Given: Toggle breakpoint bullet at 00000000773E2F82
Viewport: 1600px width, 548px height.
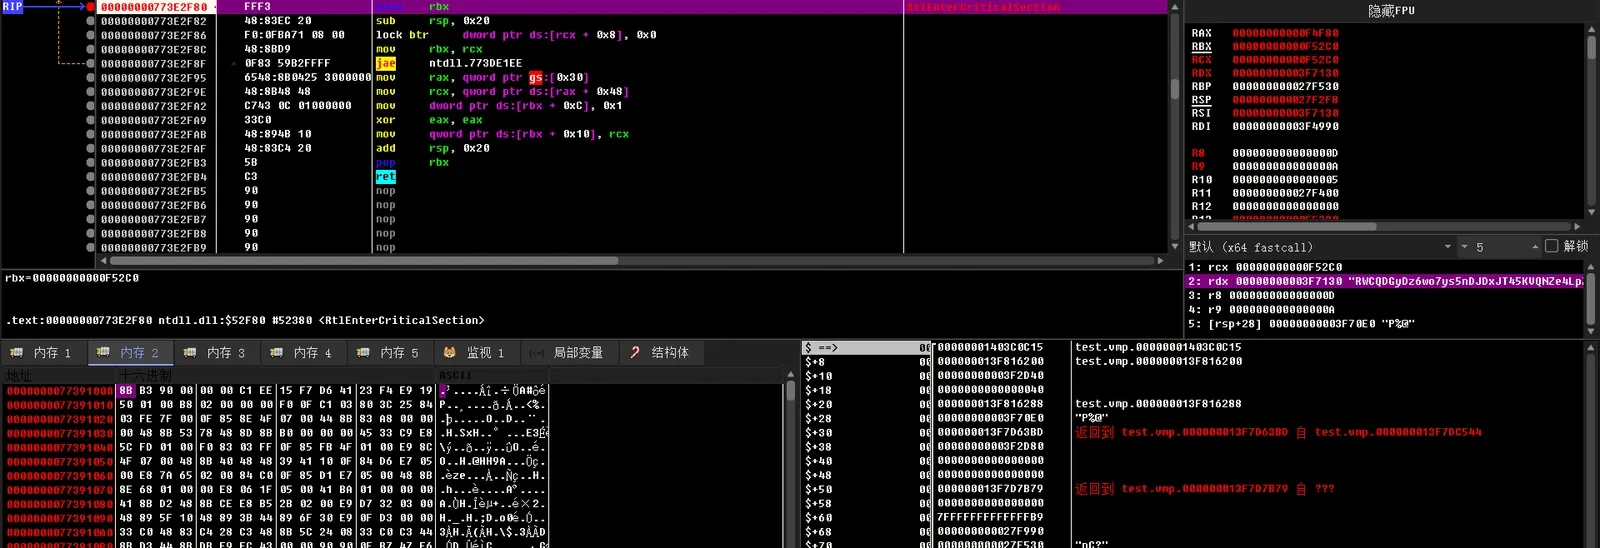Looking at the screenshot, I should (91, 21).
